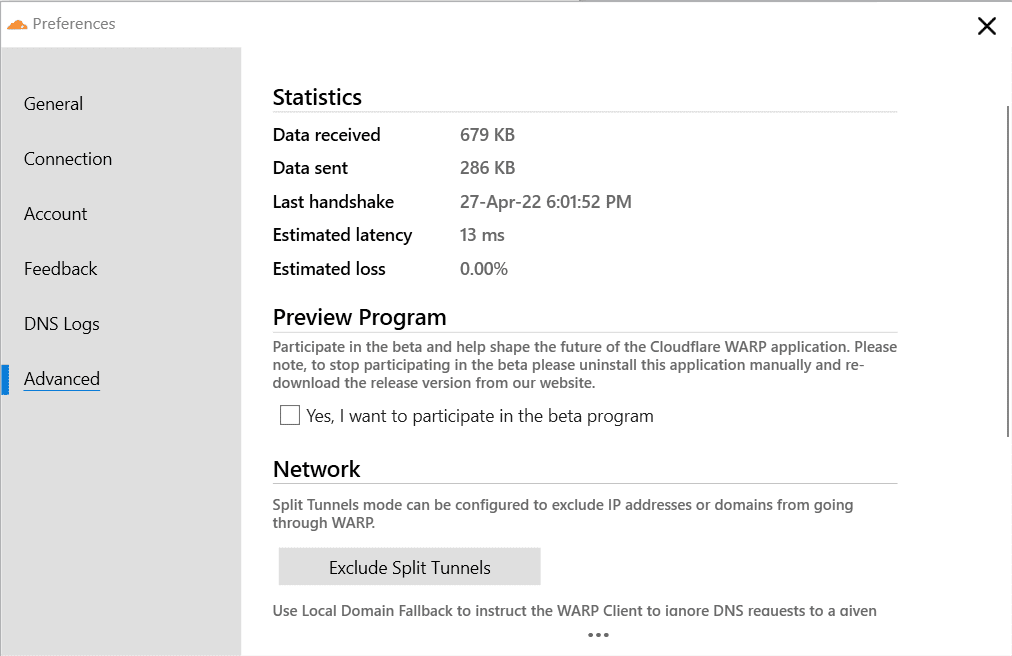Select the Last handshake timestamp value
Image resolution: width=1012 pixels, height=656 pixels.
tap(545, 202)
